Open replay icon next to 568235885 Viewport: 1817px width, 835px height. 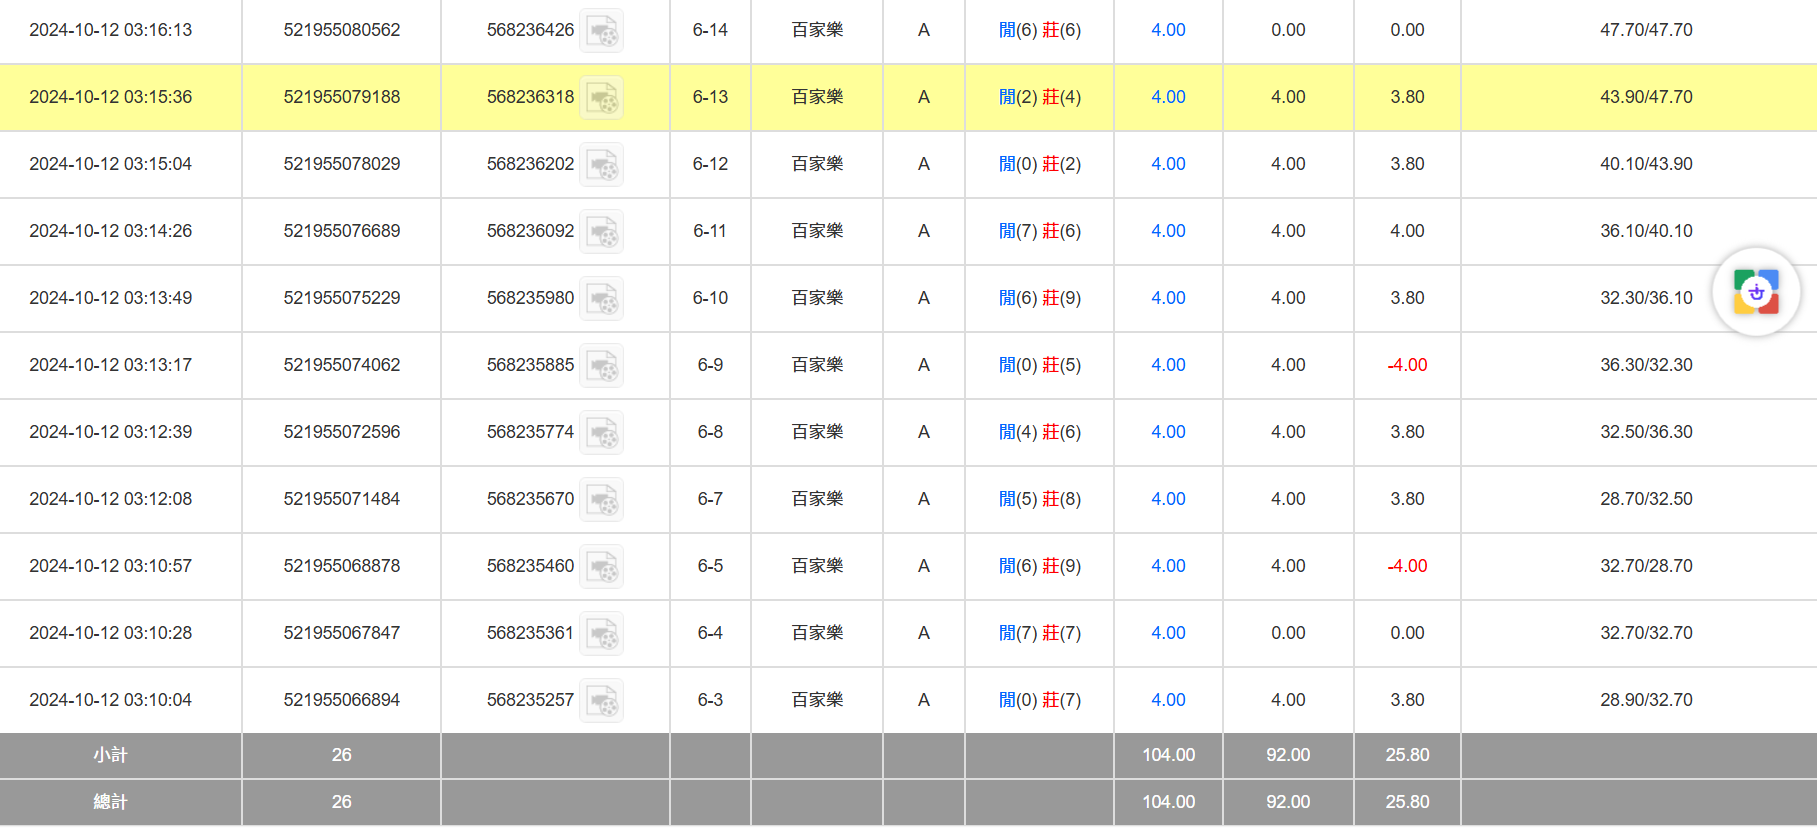[x=602, y=366]
